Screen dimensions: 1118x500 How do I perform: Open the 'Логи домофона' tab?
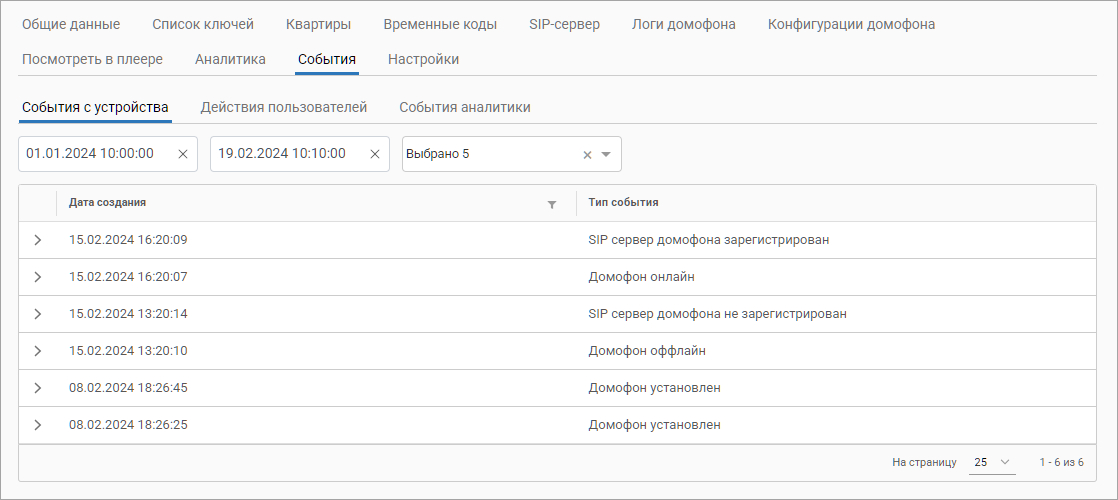point(683,24)
